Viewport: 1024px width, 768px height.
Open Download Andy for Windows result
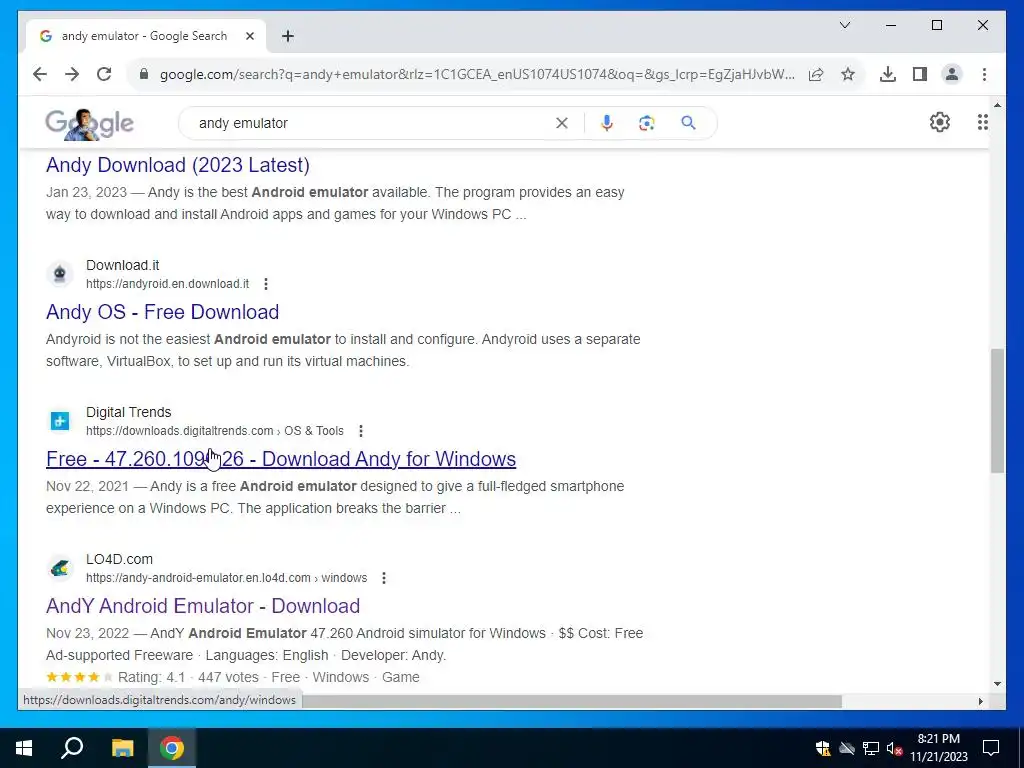point(281,459)
